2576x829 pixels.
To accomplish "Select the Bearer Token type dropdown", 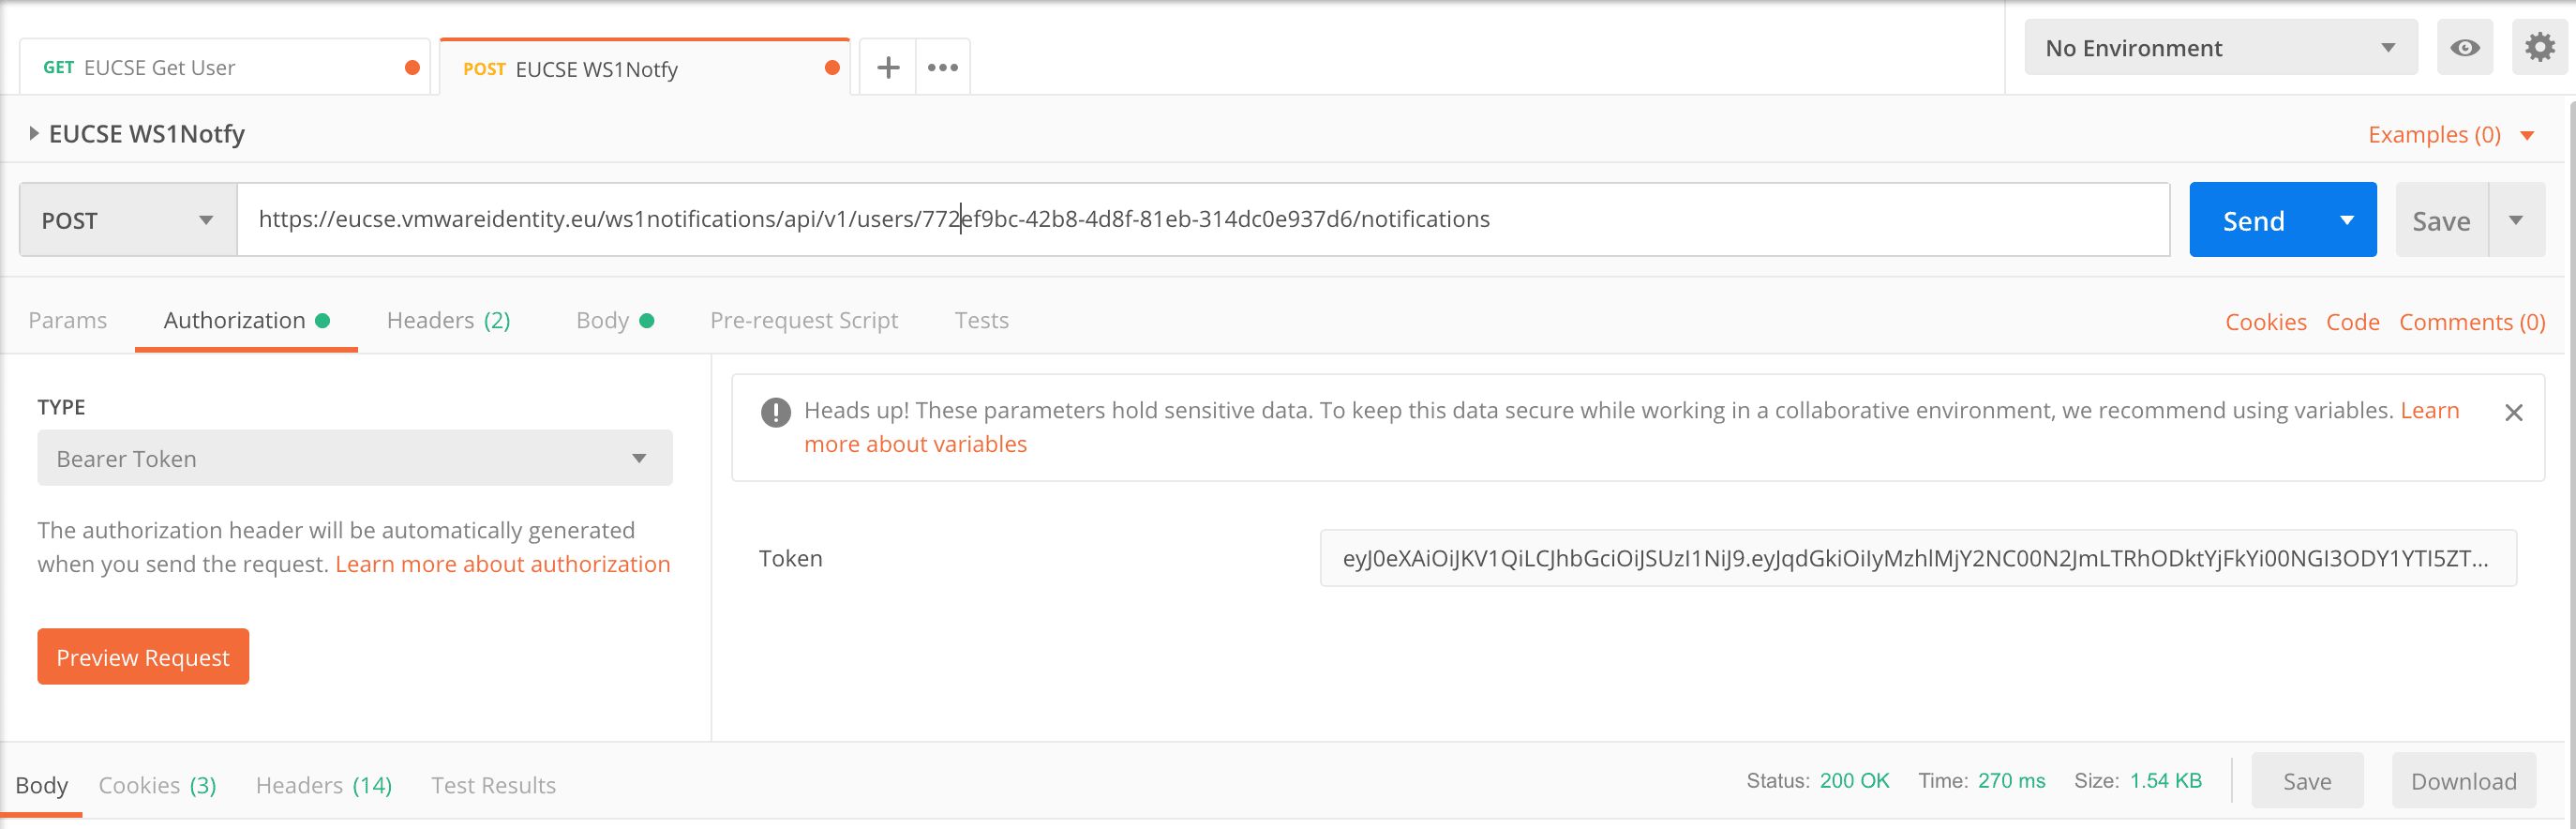I will coord(355,458).
